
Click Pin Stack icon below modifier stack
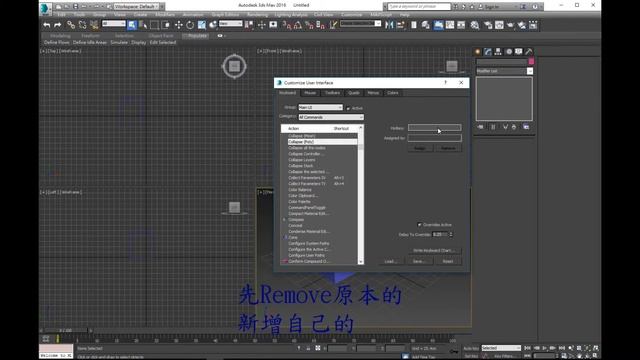pyautogui.click(x=480, y=127)
